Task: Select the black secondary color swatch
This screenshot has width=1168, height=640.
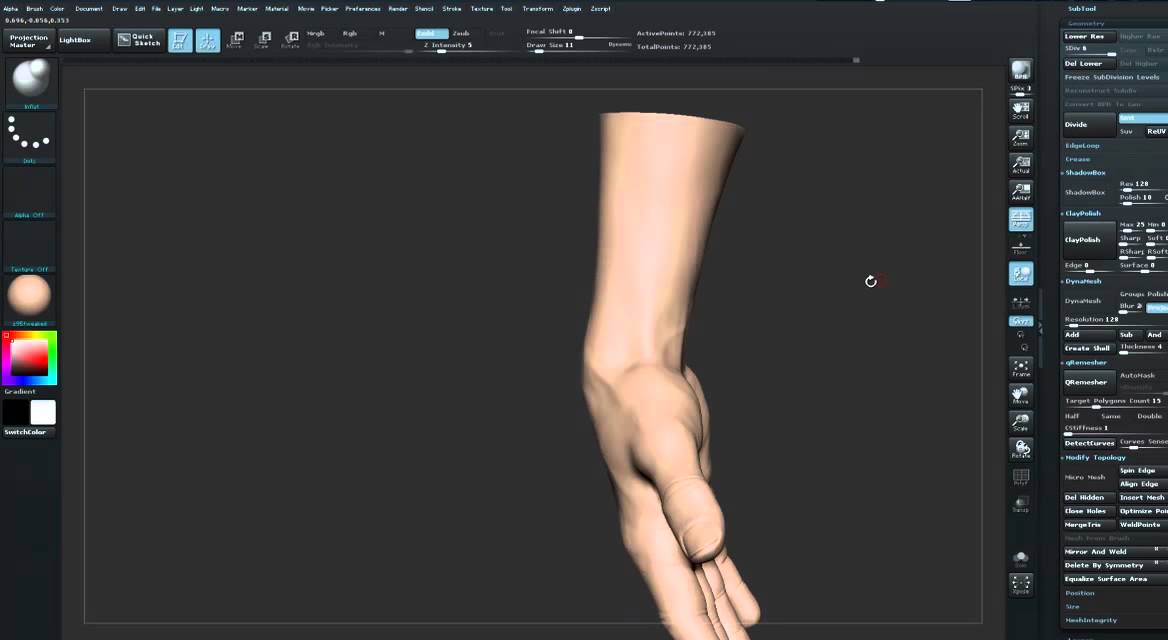Action: [16, 412]
